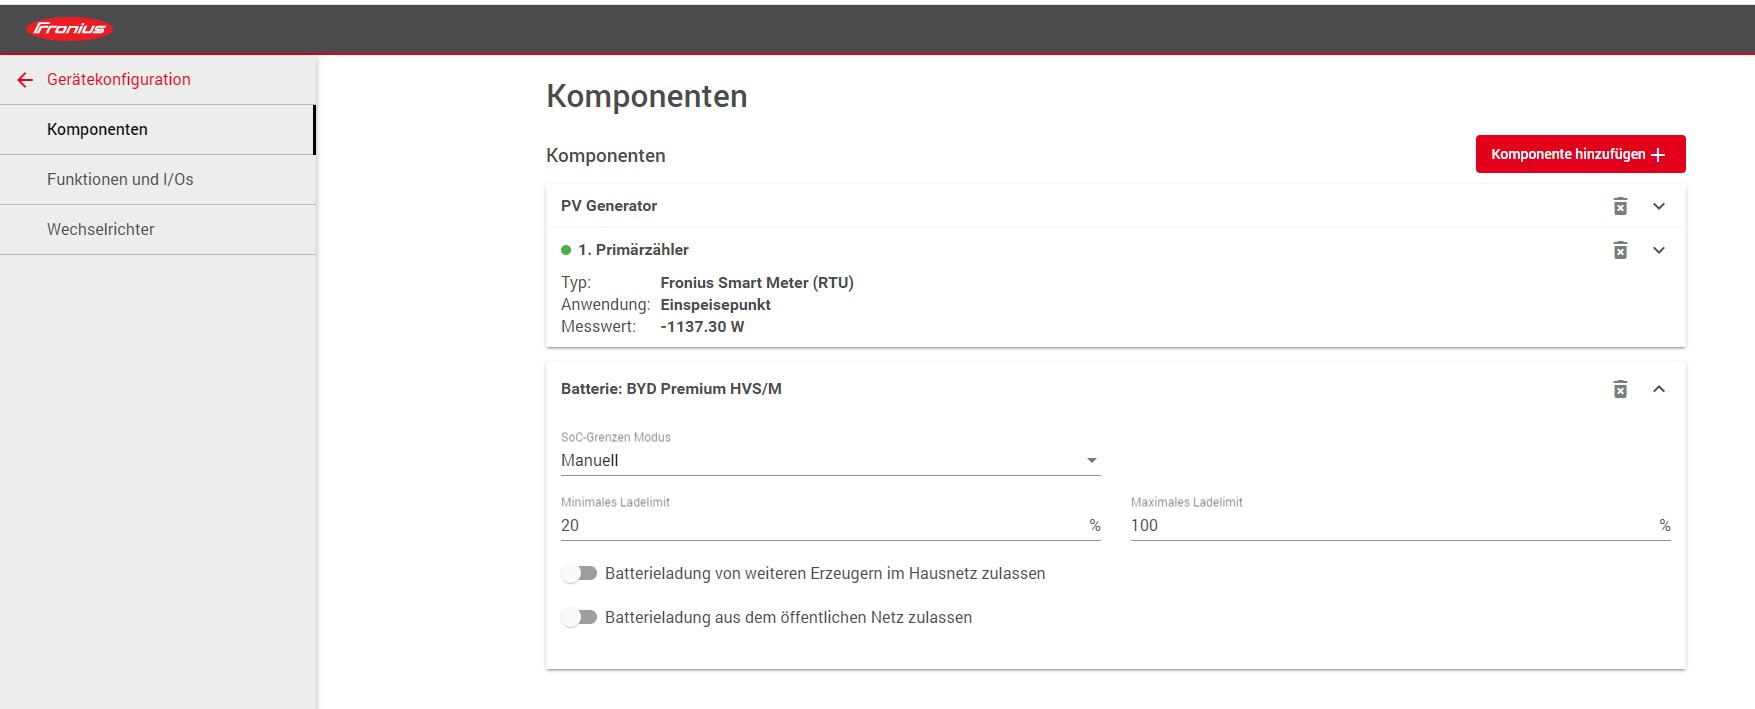Click plus icon on Komponente hinzufügen
The width and height of the screenshot is (1755, 709).
click(1658, 155)
